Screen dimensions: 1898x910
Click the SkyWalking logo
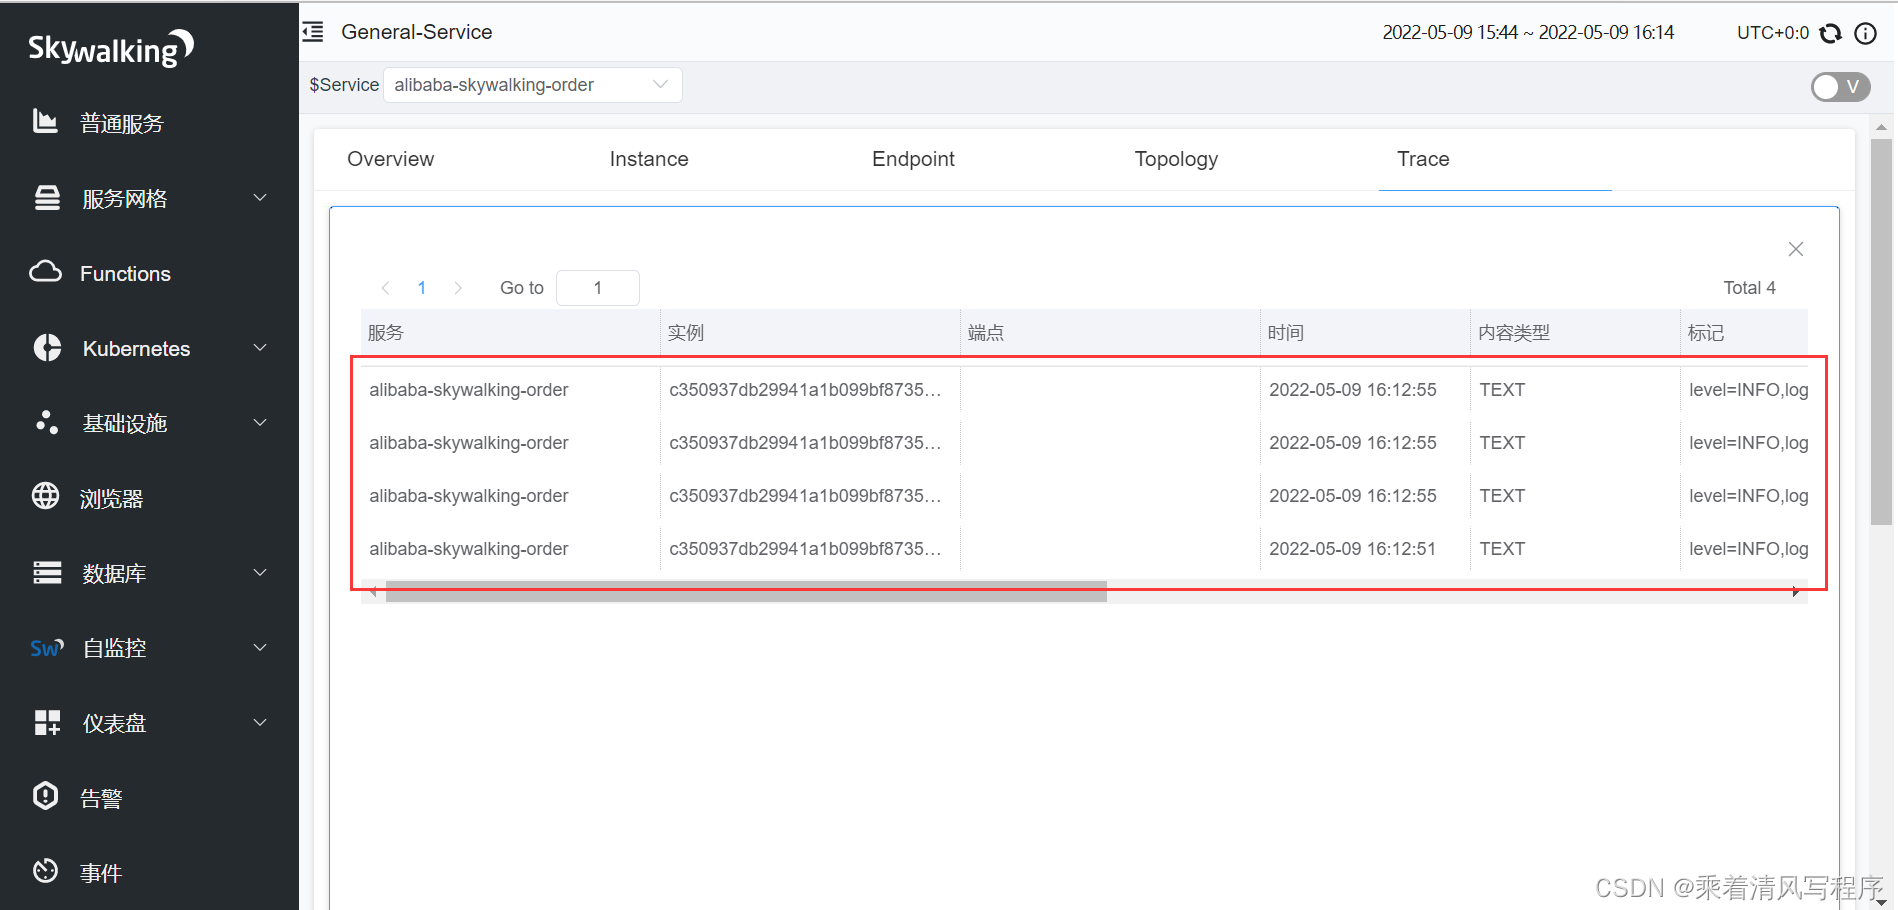110,47
